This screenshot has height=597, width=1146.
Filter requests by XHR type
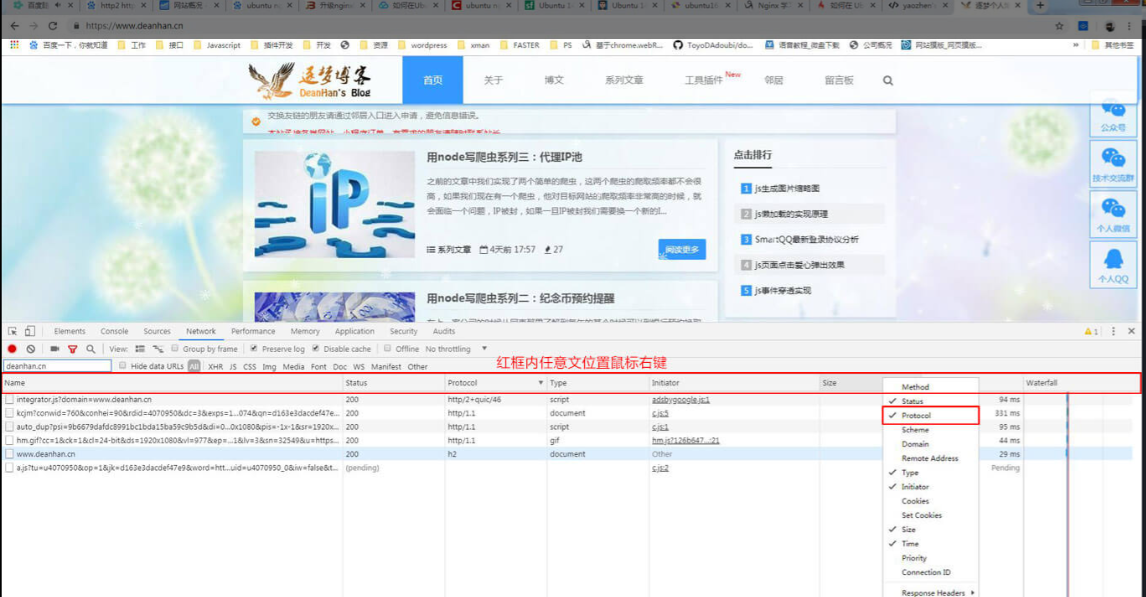point(215,367)
